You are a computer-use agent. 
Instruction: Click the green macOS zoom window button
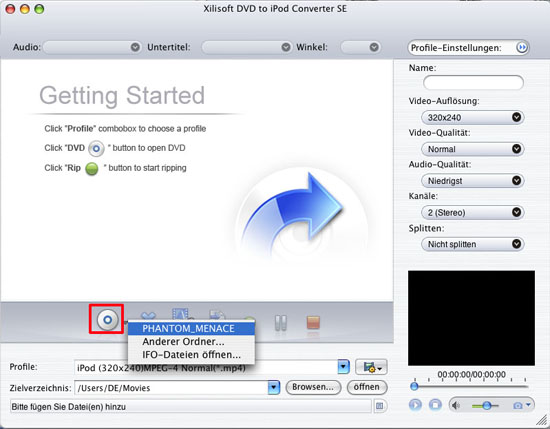pos(39,9)
